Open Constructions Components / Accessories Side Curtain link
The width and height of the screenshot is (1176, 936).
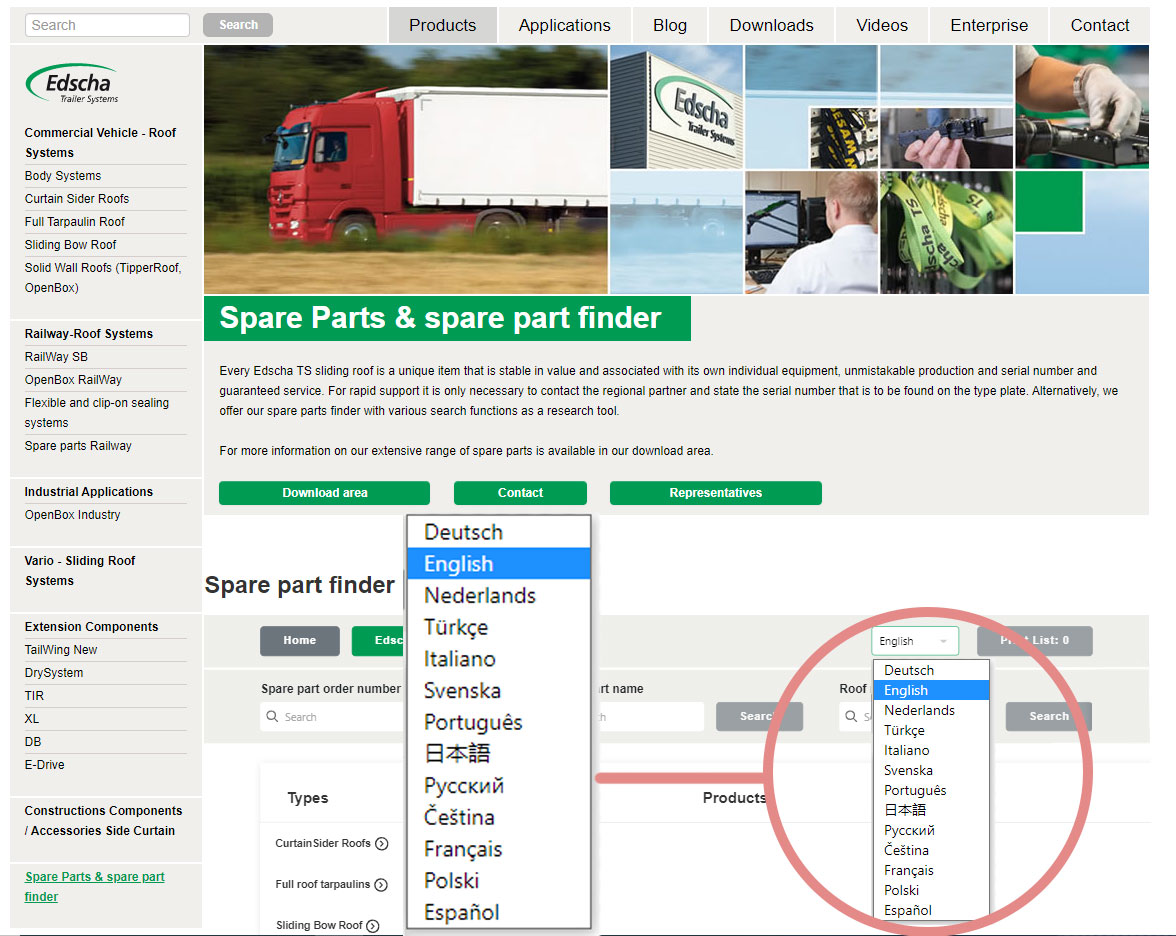tap(104, 820)
